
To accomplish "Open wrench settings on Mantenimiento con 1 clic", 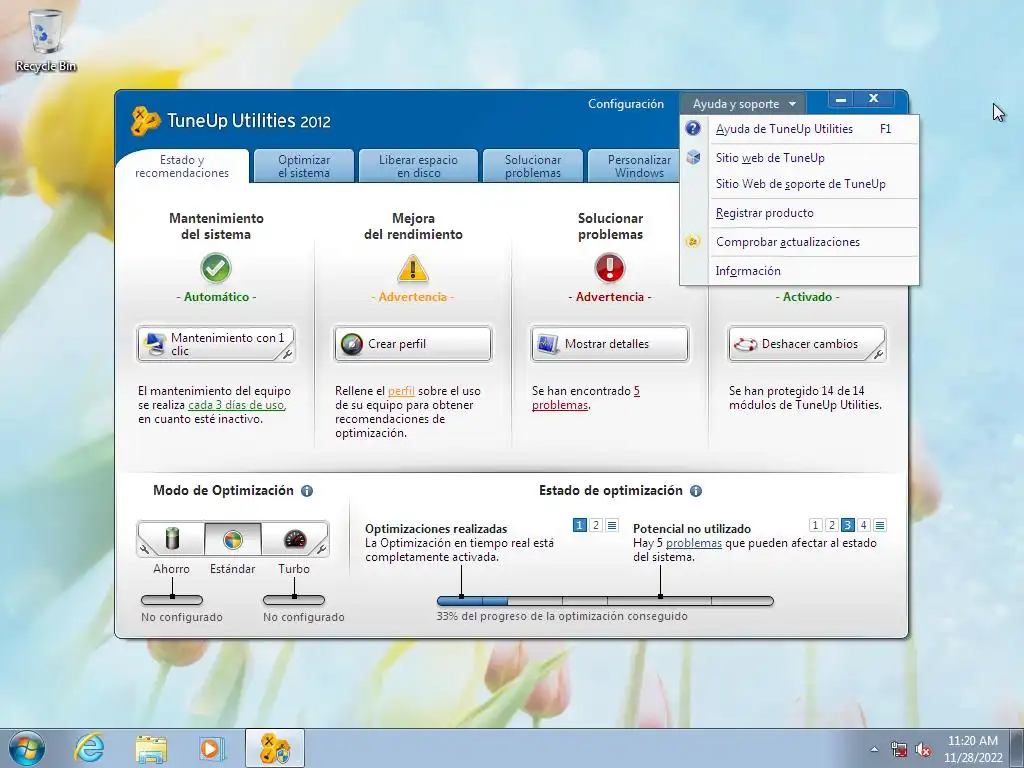I will [287, 354].
